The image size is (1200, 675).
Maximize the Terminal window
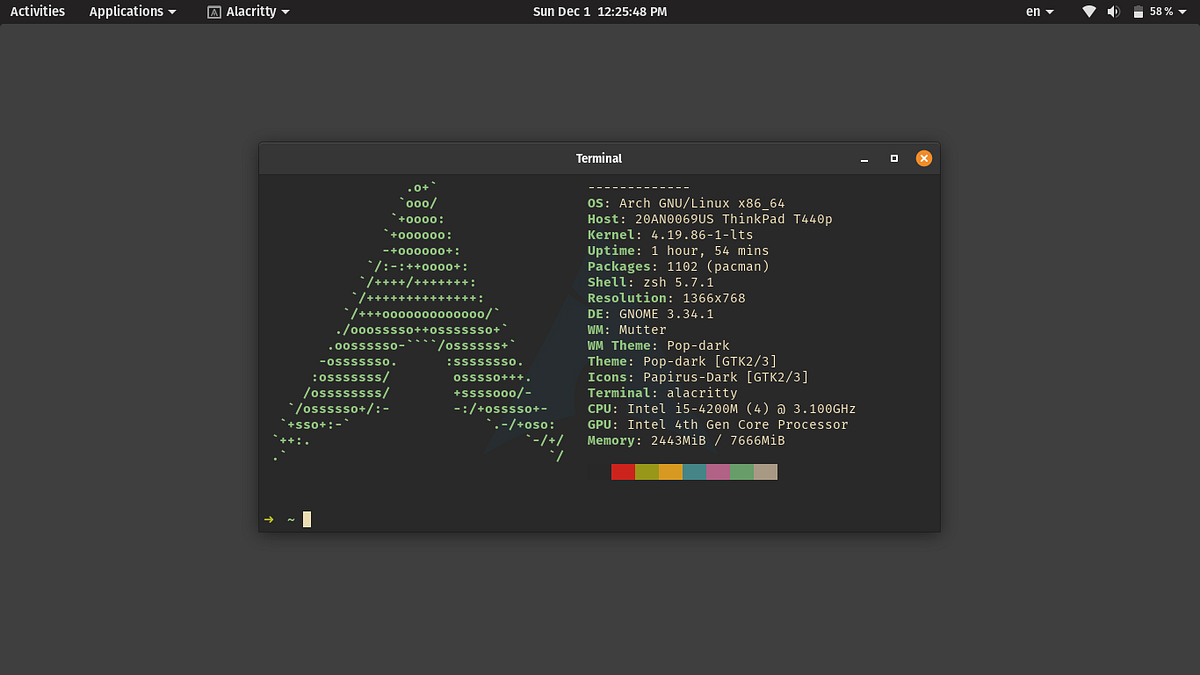point(894,158)
